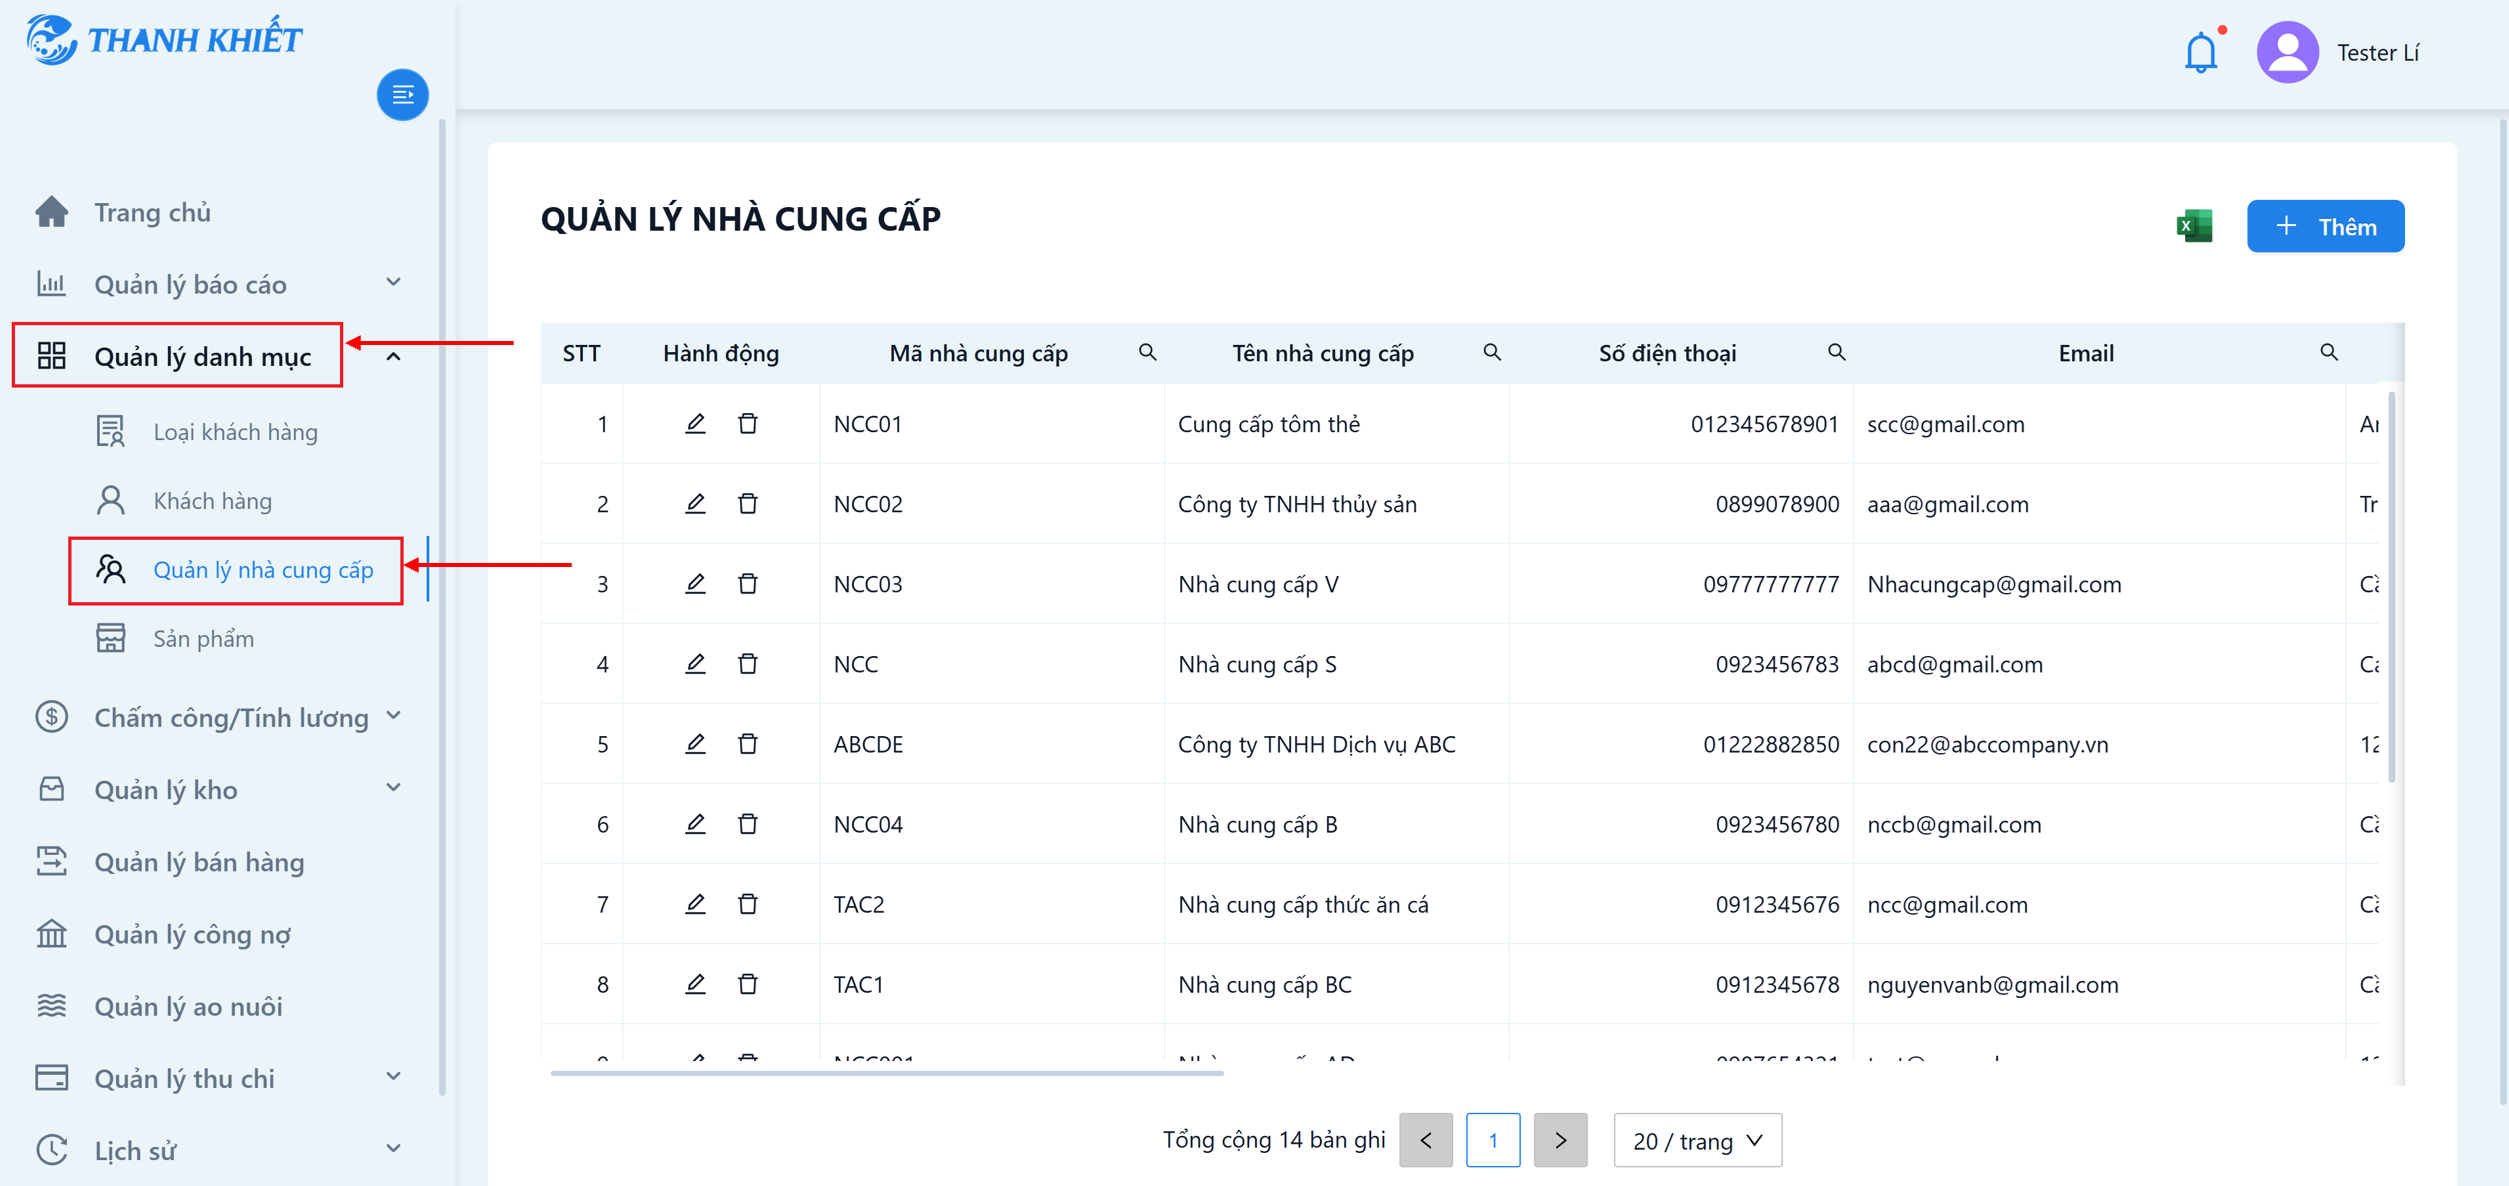2509x1186 pixels.
Task: Delete the Nhà cung cấp S row
Action: (747, 663)
